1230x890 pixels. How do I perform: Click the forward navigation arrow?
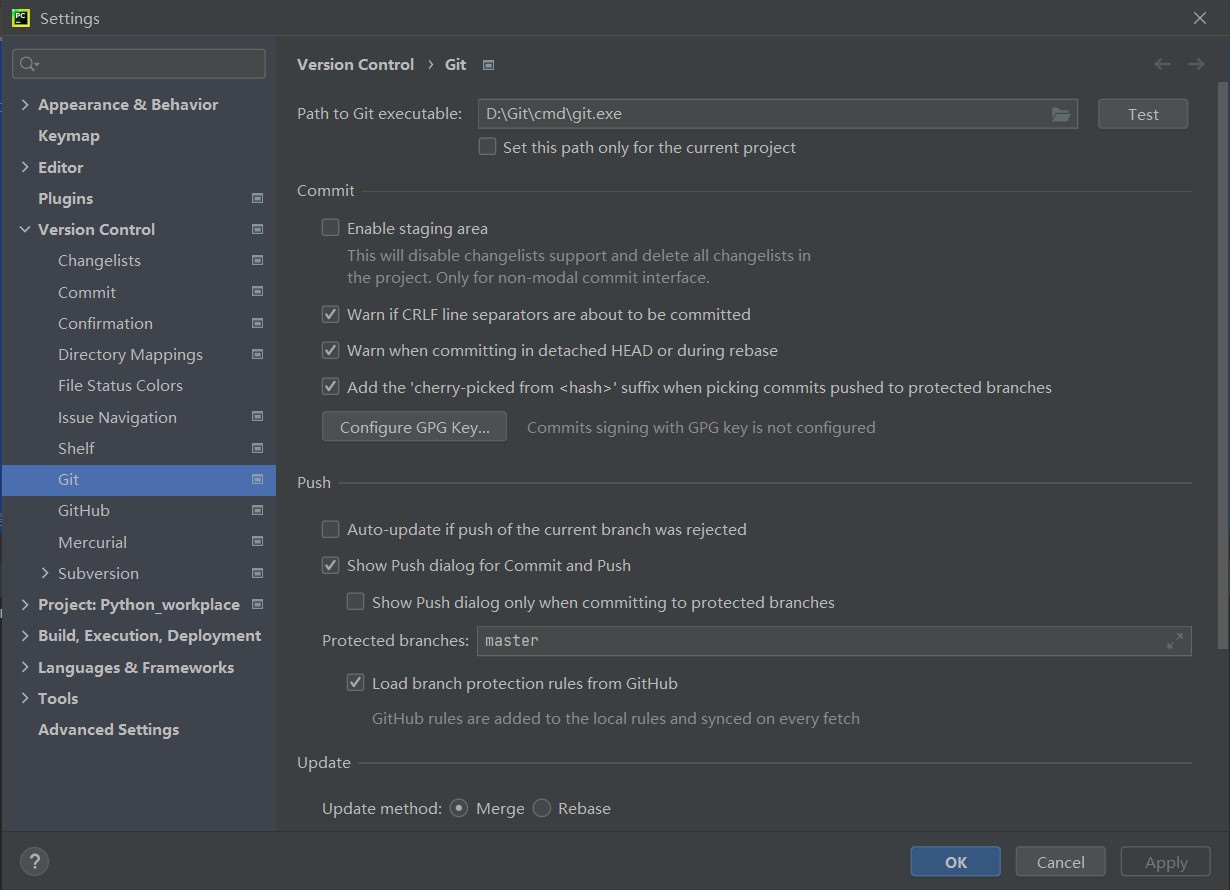[x=1196, y=64]
